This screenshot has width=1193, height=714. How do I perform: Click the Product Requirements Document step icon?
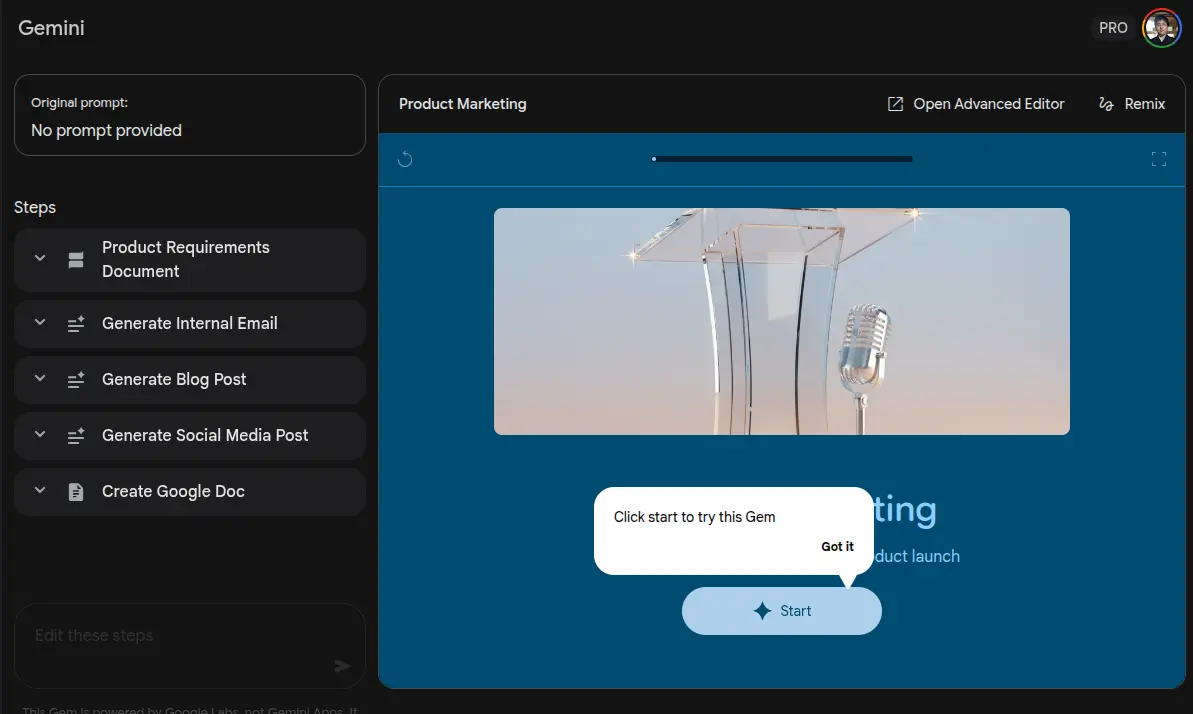[76, 260]
